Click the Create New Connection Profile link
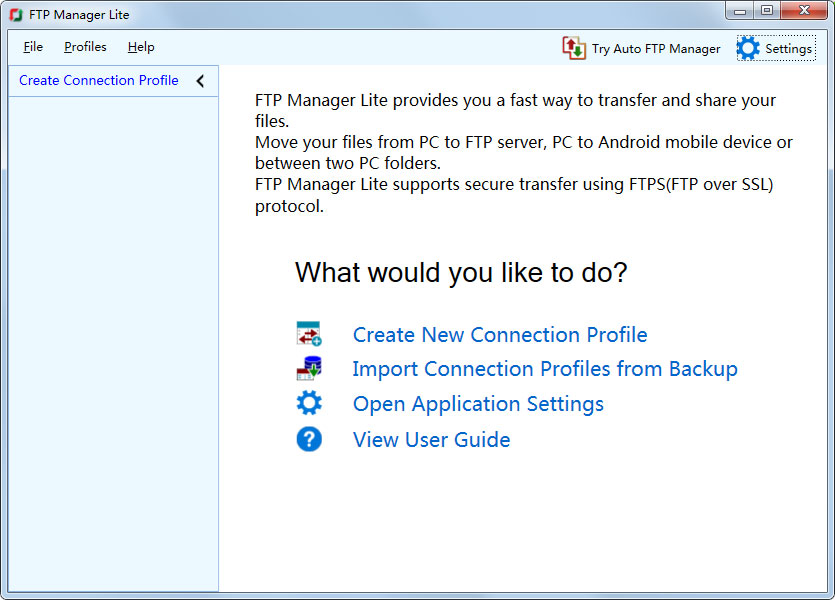This screenshot has height=600, width=835. pyautogui.click(x=500, y=335)
